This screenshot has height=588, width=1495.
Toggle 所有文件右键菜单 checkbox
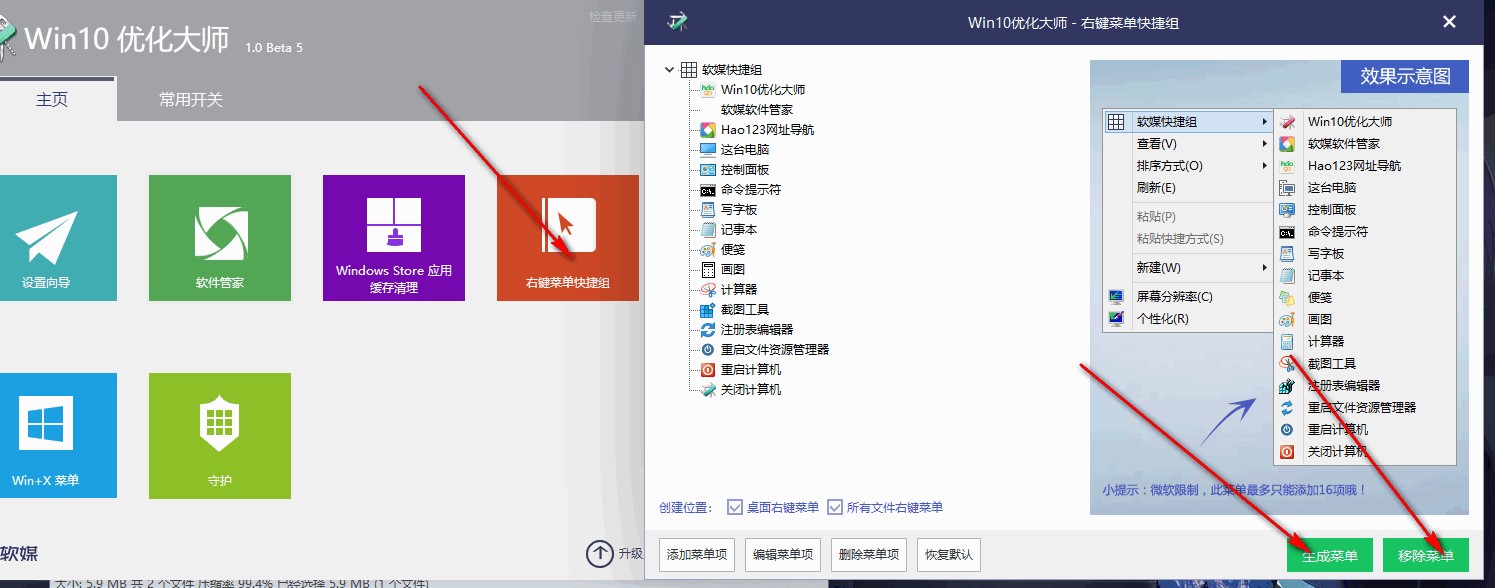pyautogui.click(x=835, y=507)
